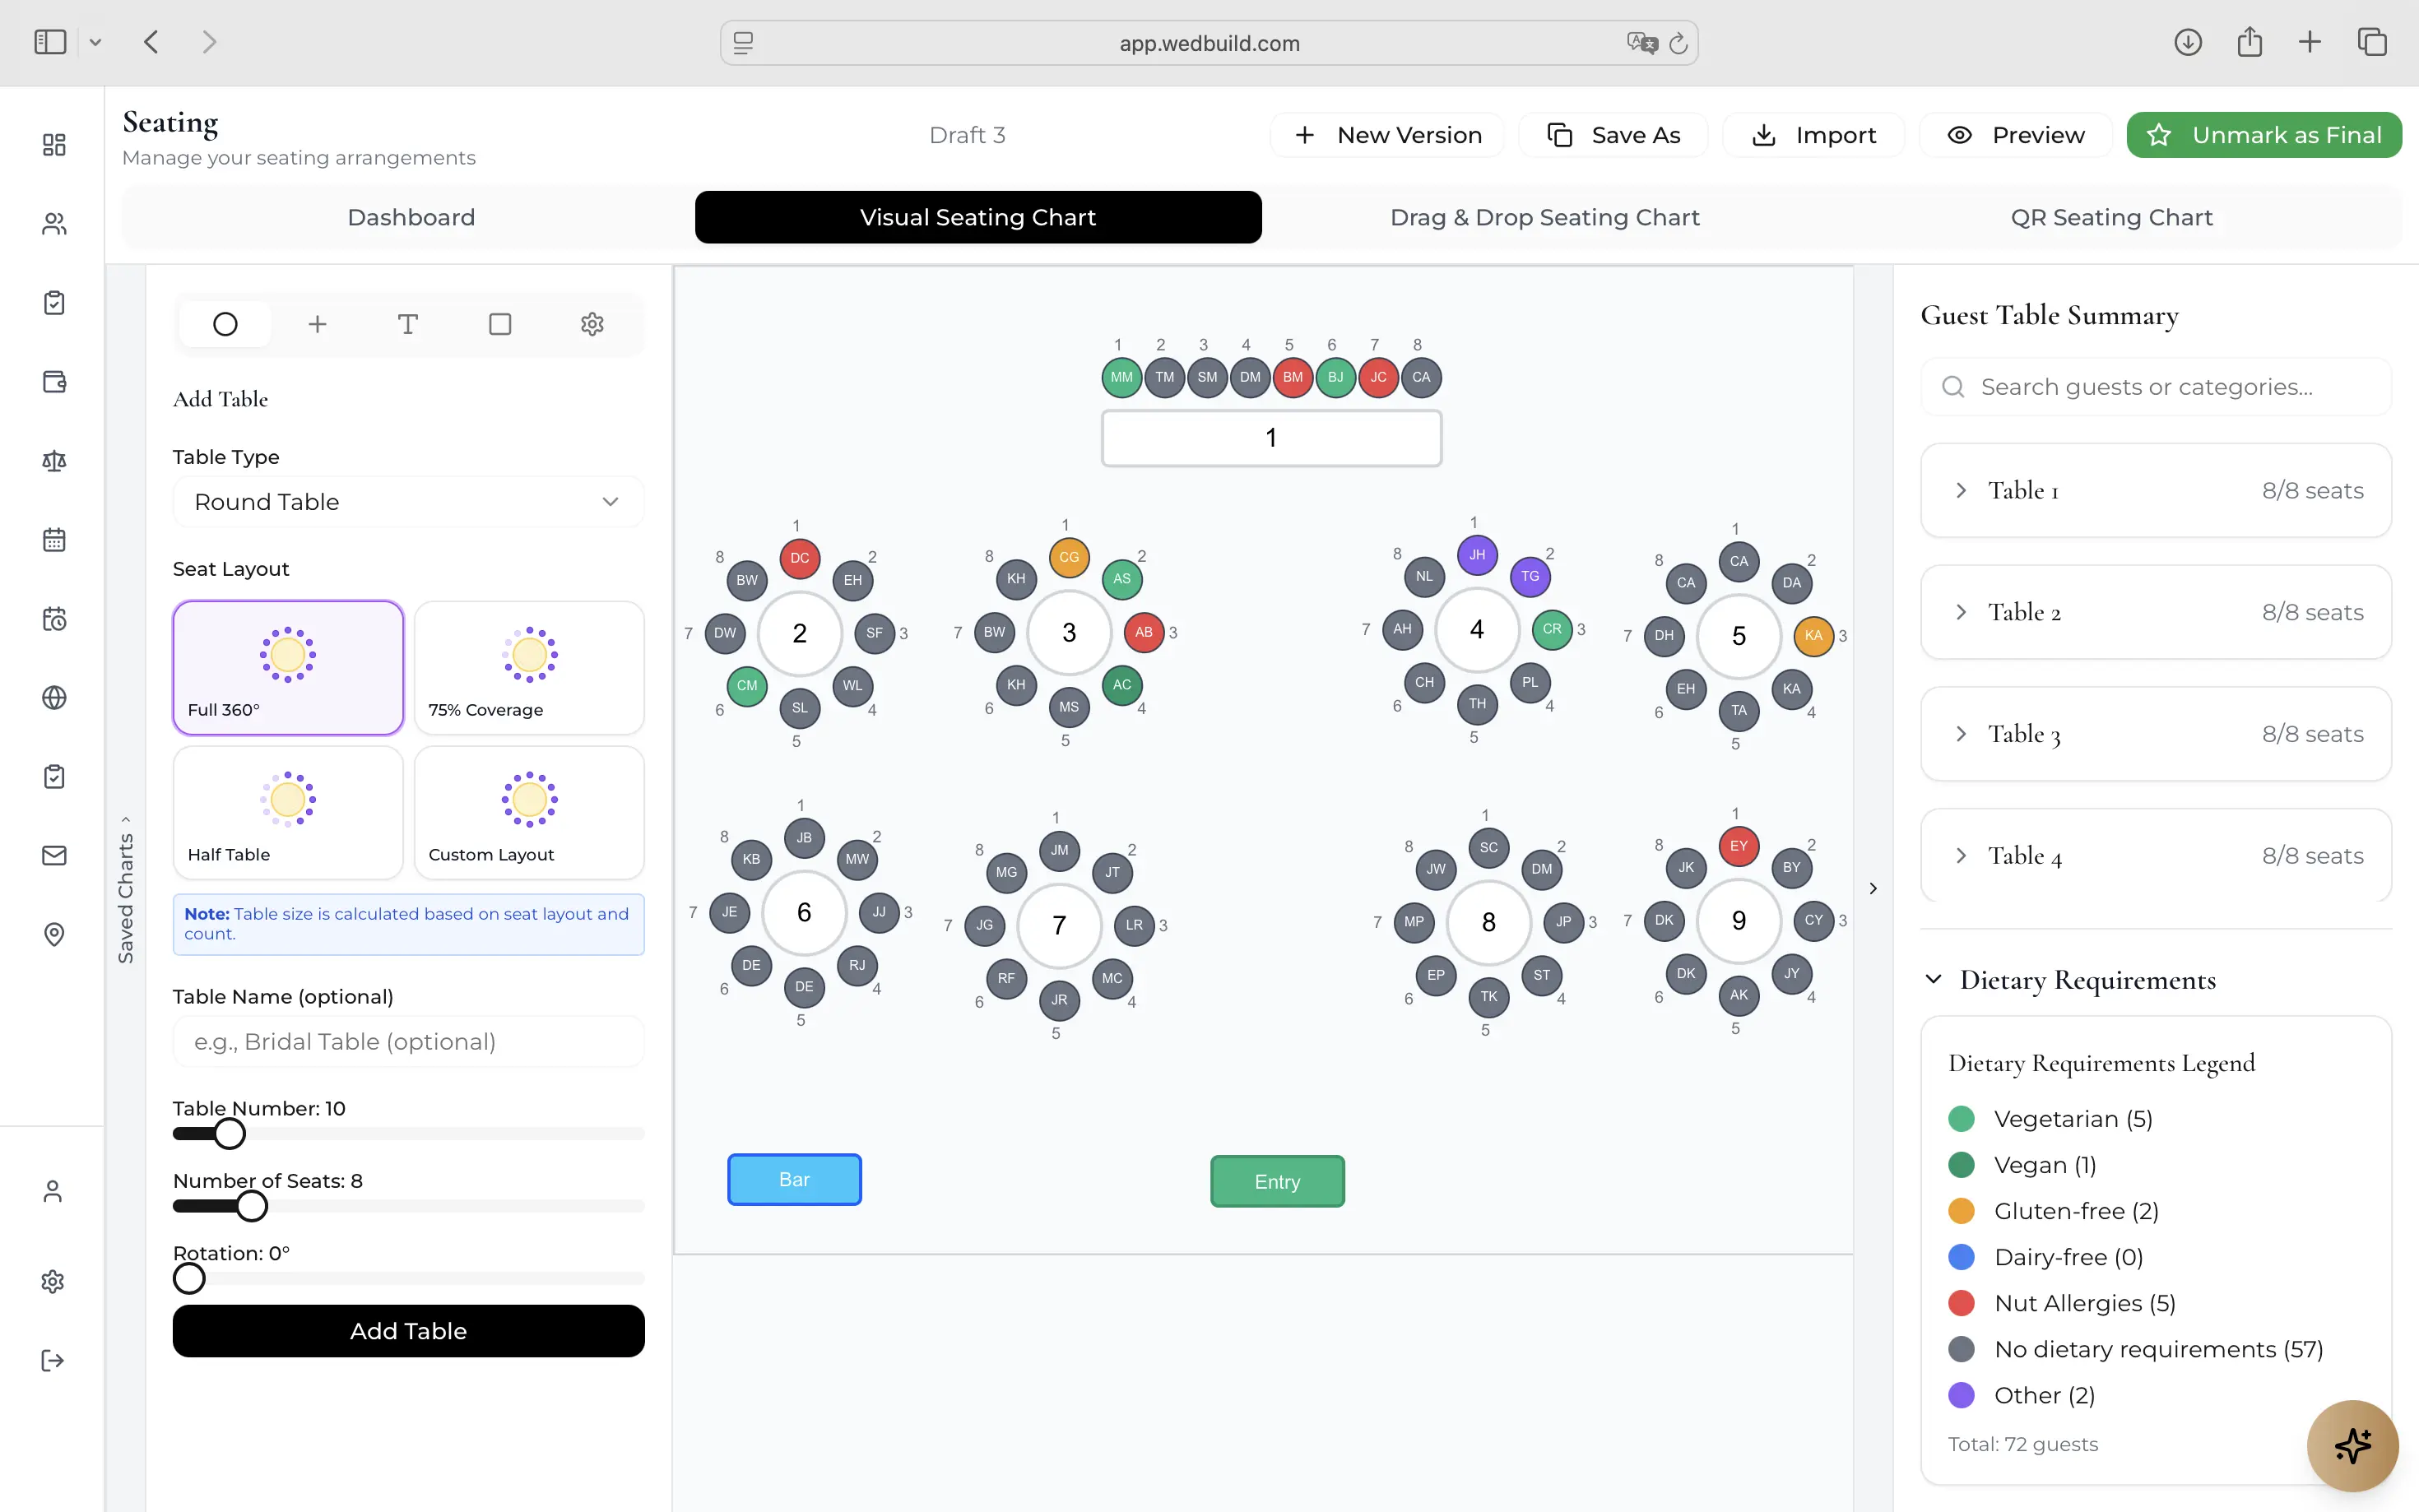2419x1512 pixels.
Task: Click the New Version button
Action: pos(1388,135)
